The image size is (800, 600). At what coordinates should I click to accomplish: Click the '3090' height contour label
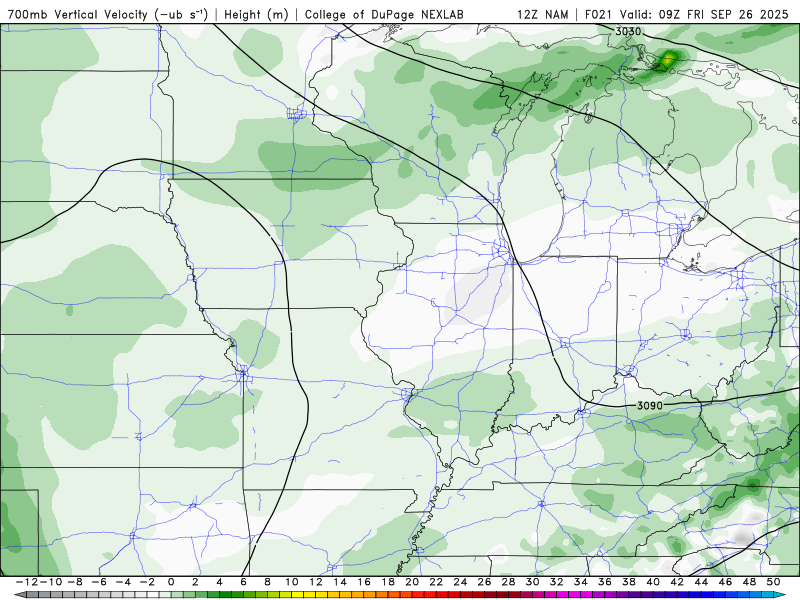click(649, 406)
